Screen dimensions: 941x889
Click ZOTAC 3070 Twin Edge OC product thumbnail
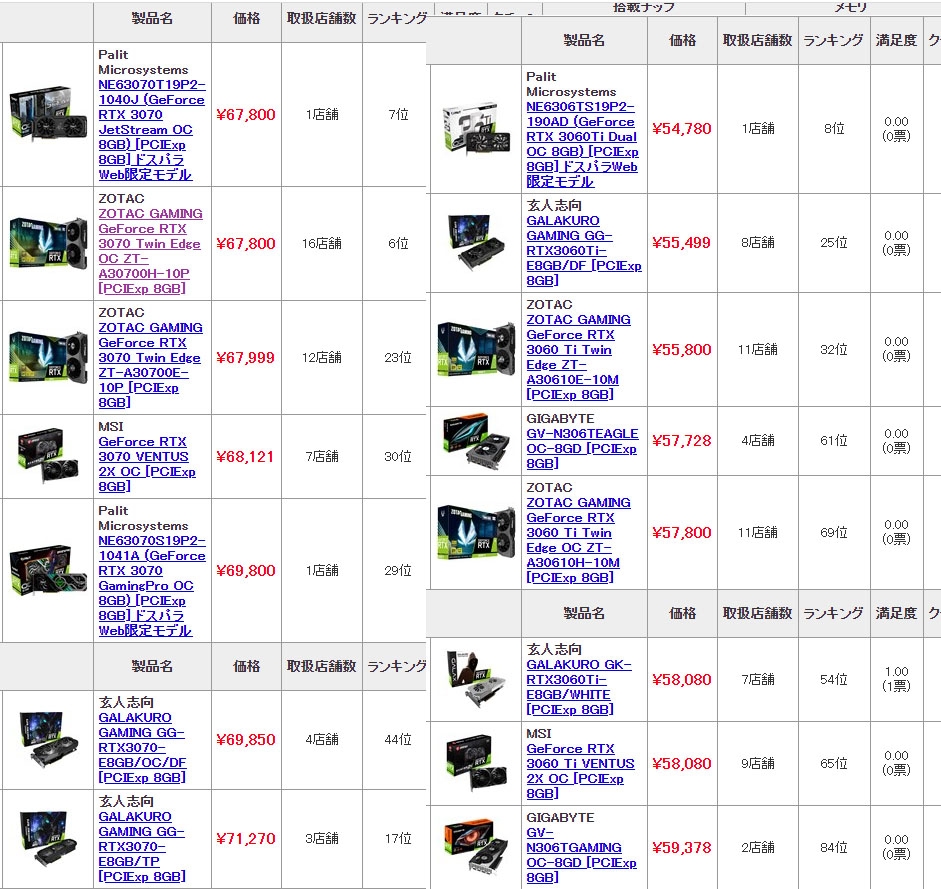[x=48, y=243]
